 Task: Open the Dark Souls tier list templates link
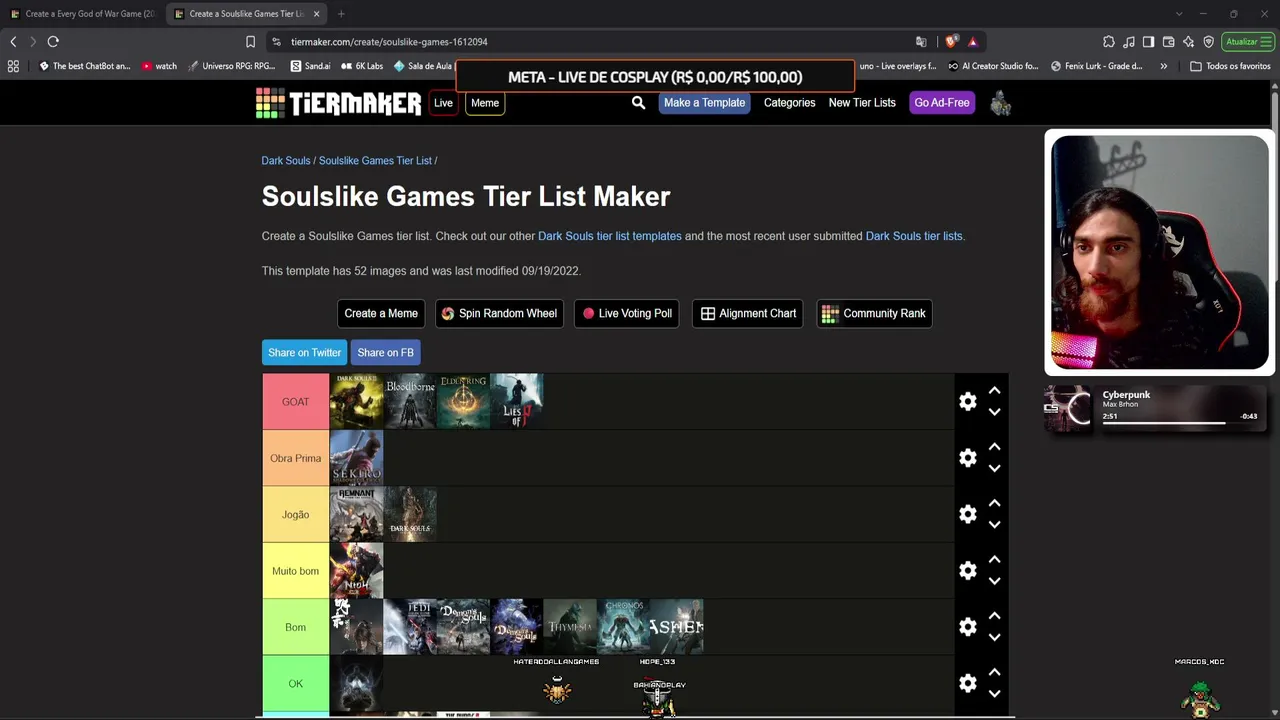610,236
